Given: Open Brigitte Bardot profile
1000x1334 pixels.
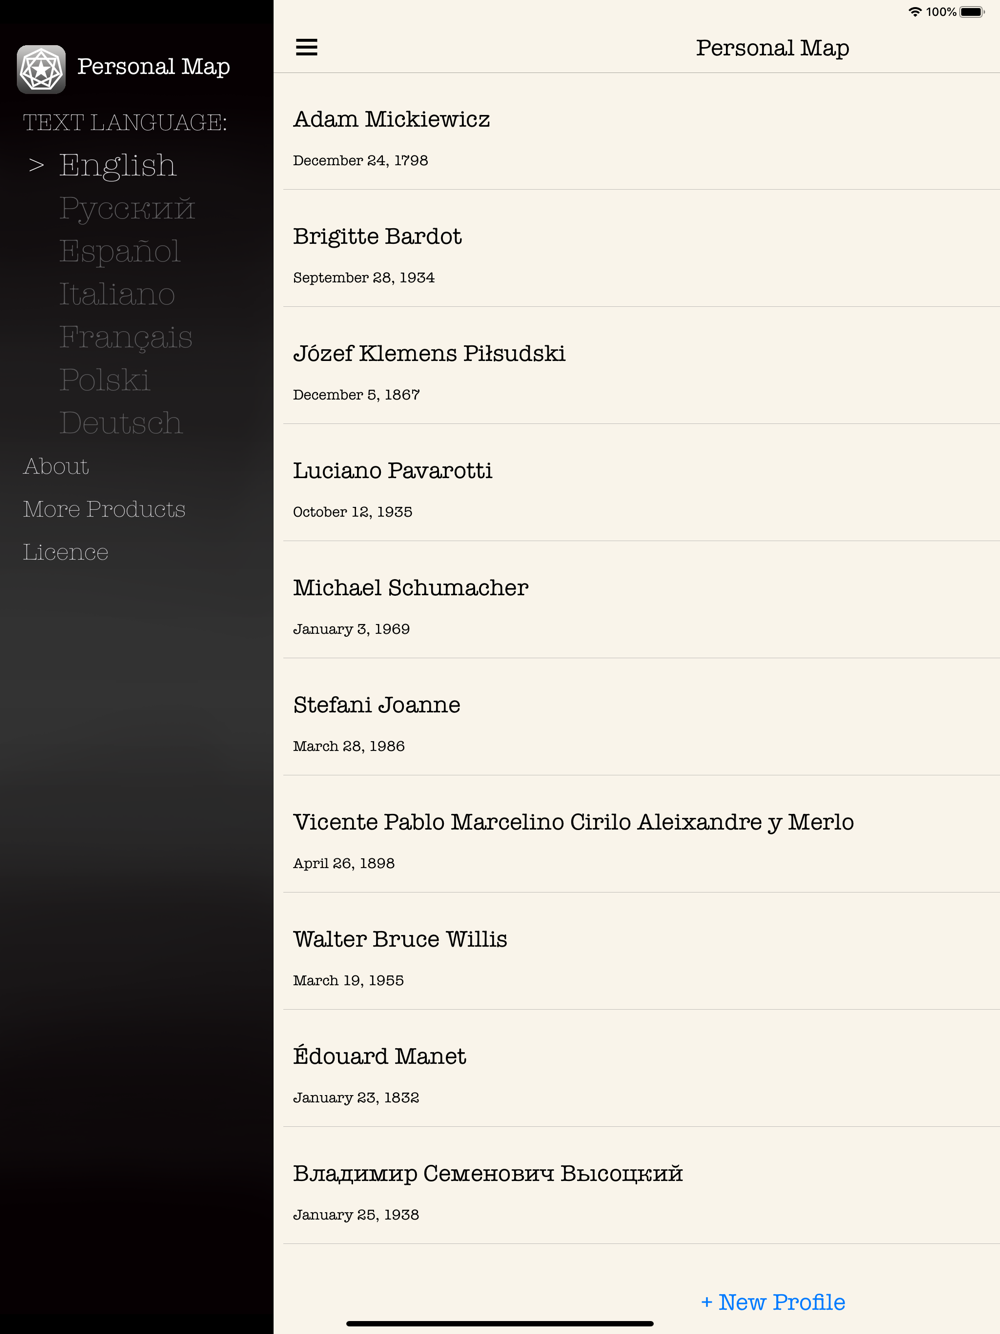Looking at the screenshot, I should click(641, 249).
